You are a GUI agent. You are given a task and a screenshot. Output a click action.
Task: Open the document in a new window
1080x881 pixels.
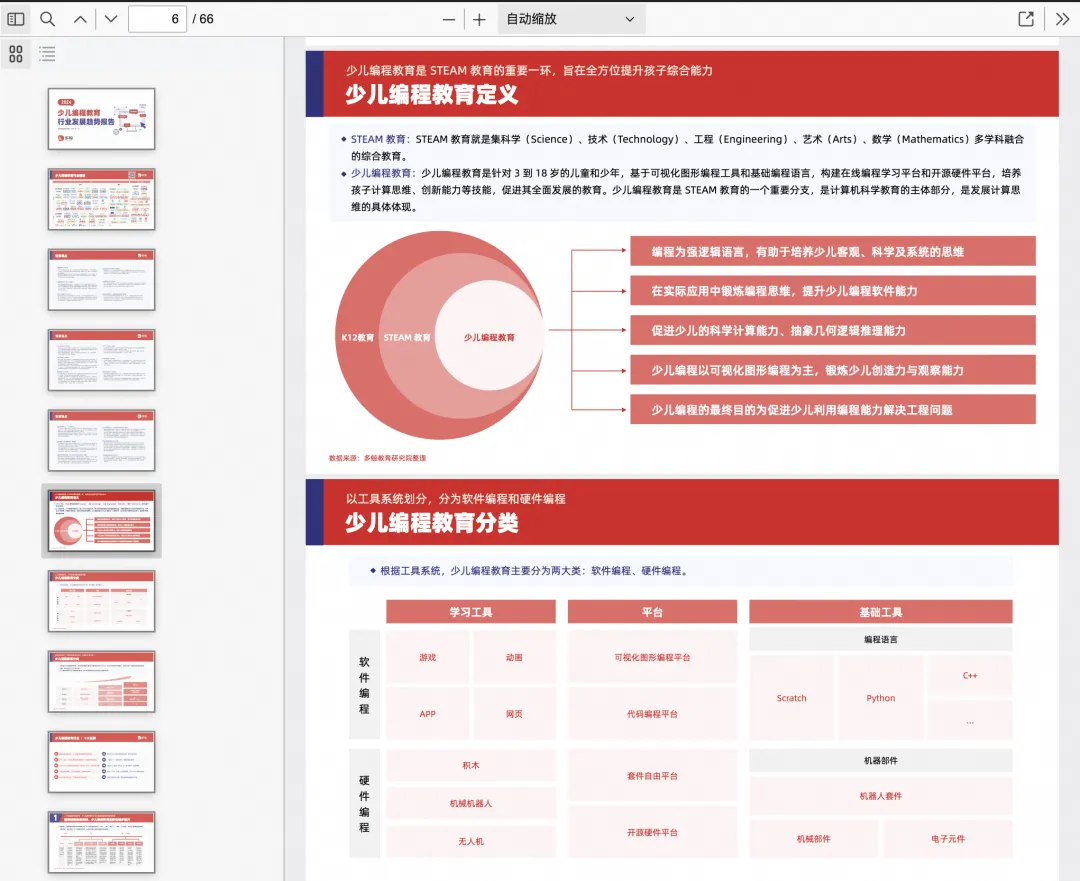[x=1023, y=18]
